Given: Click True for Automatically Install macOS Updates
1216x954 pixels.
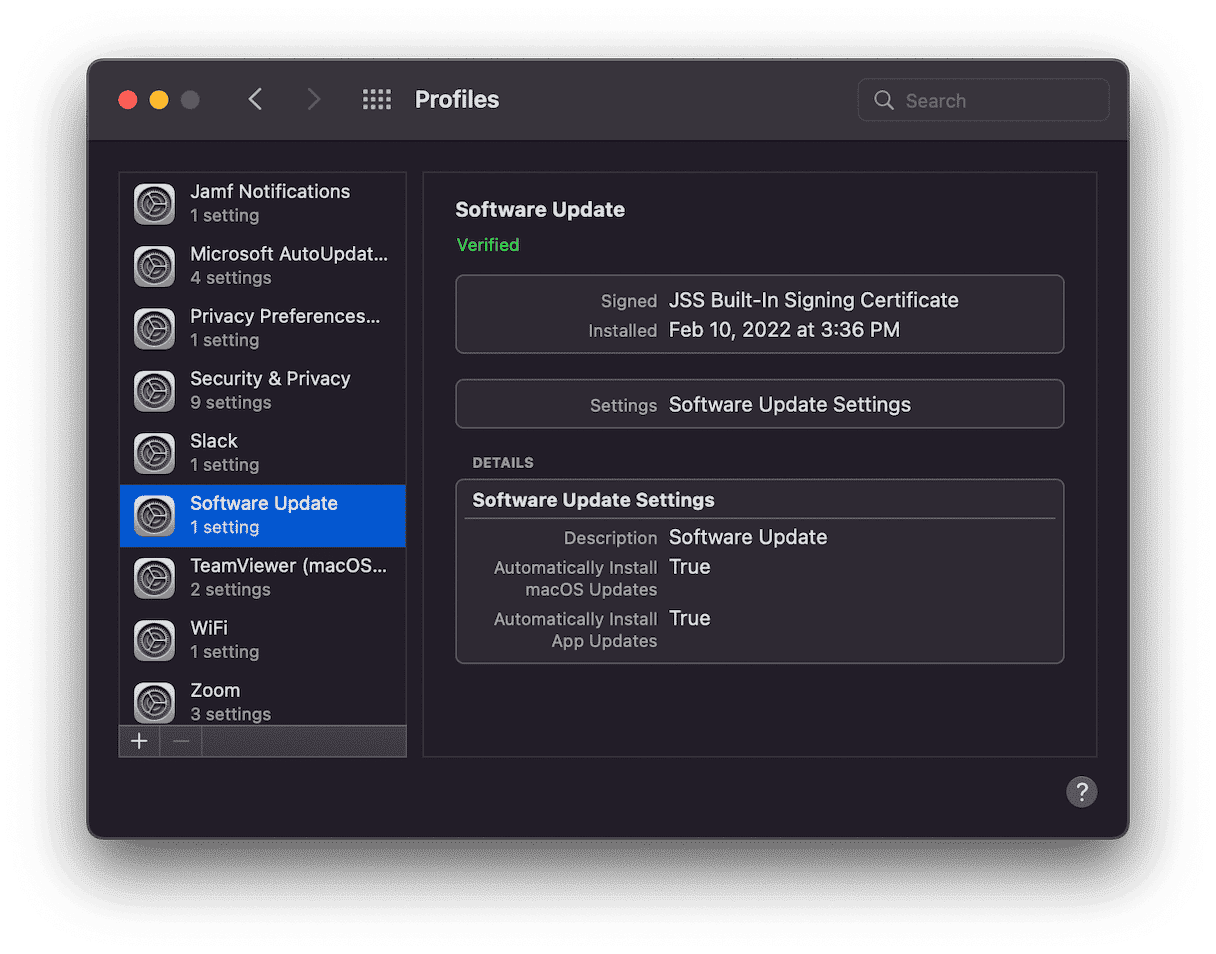Looking at the screenshot, I should point(690,567).
